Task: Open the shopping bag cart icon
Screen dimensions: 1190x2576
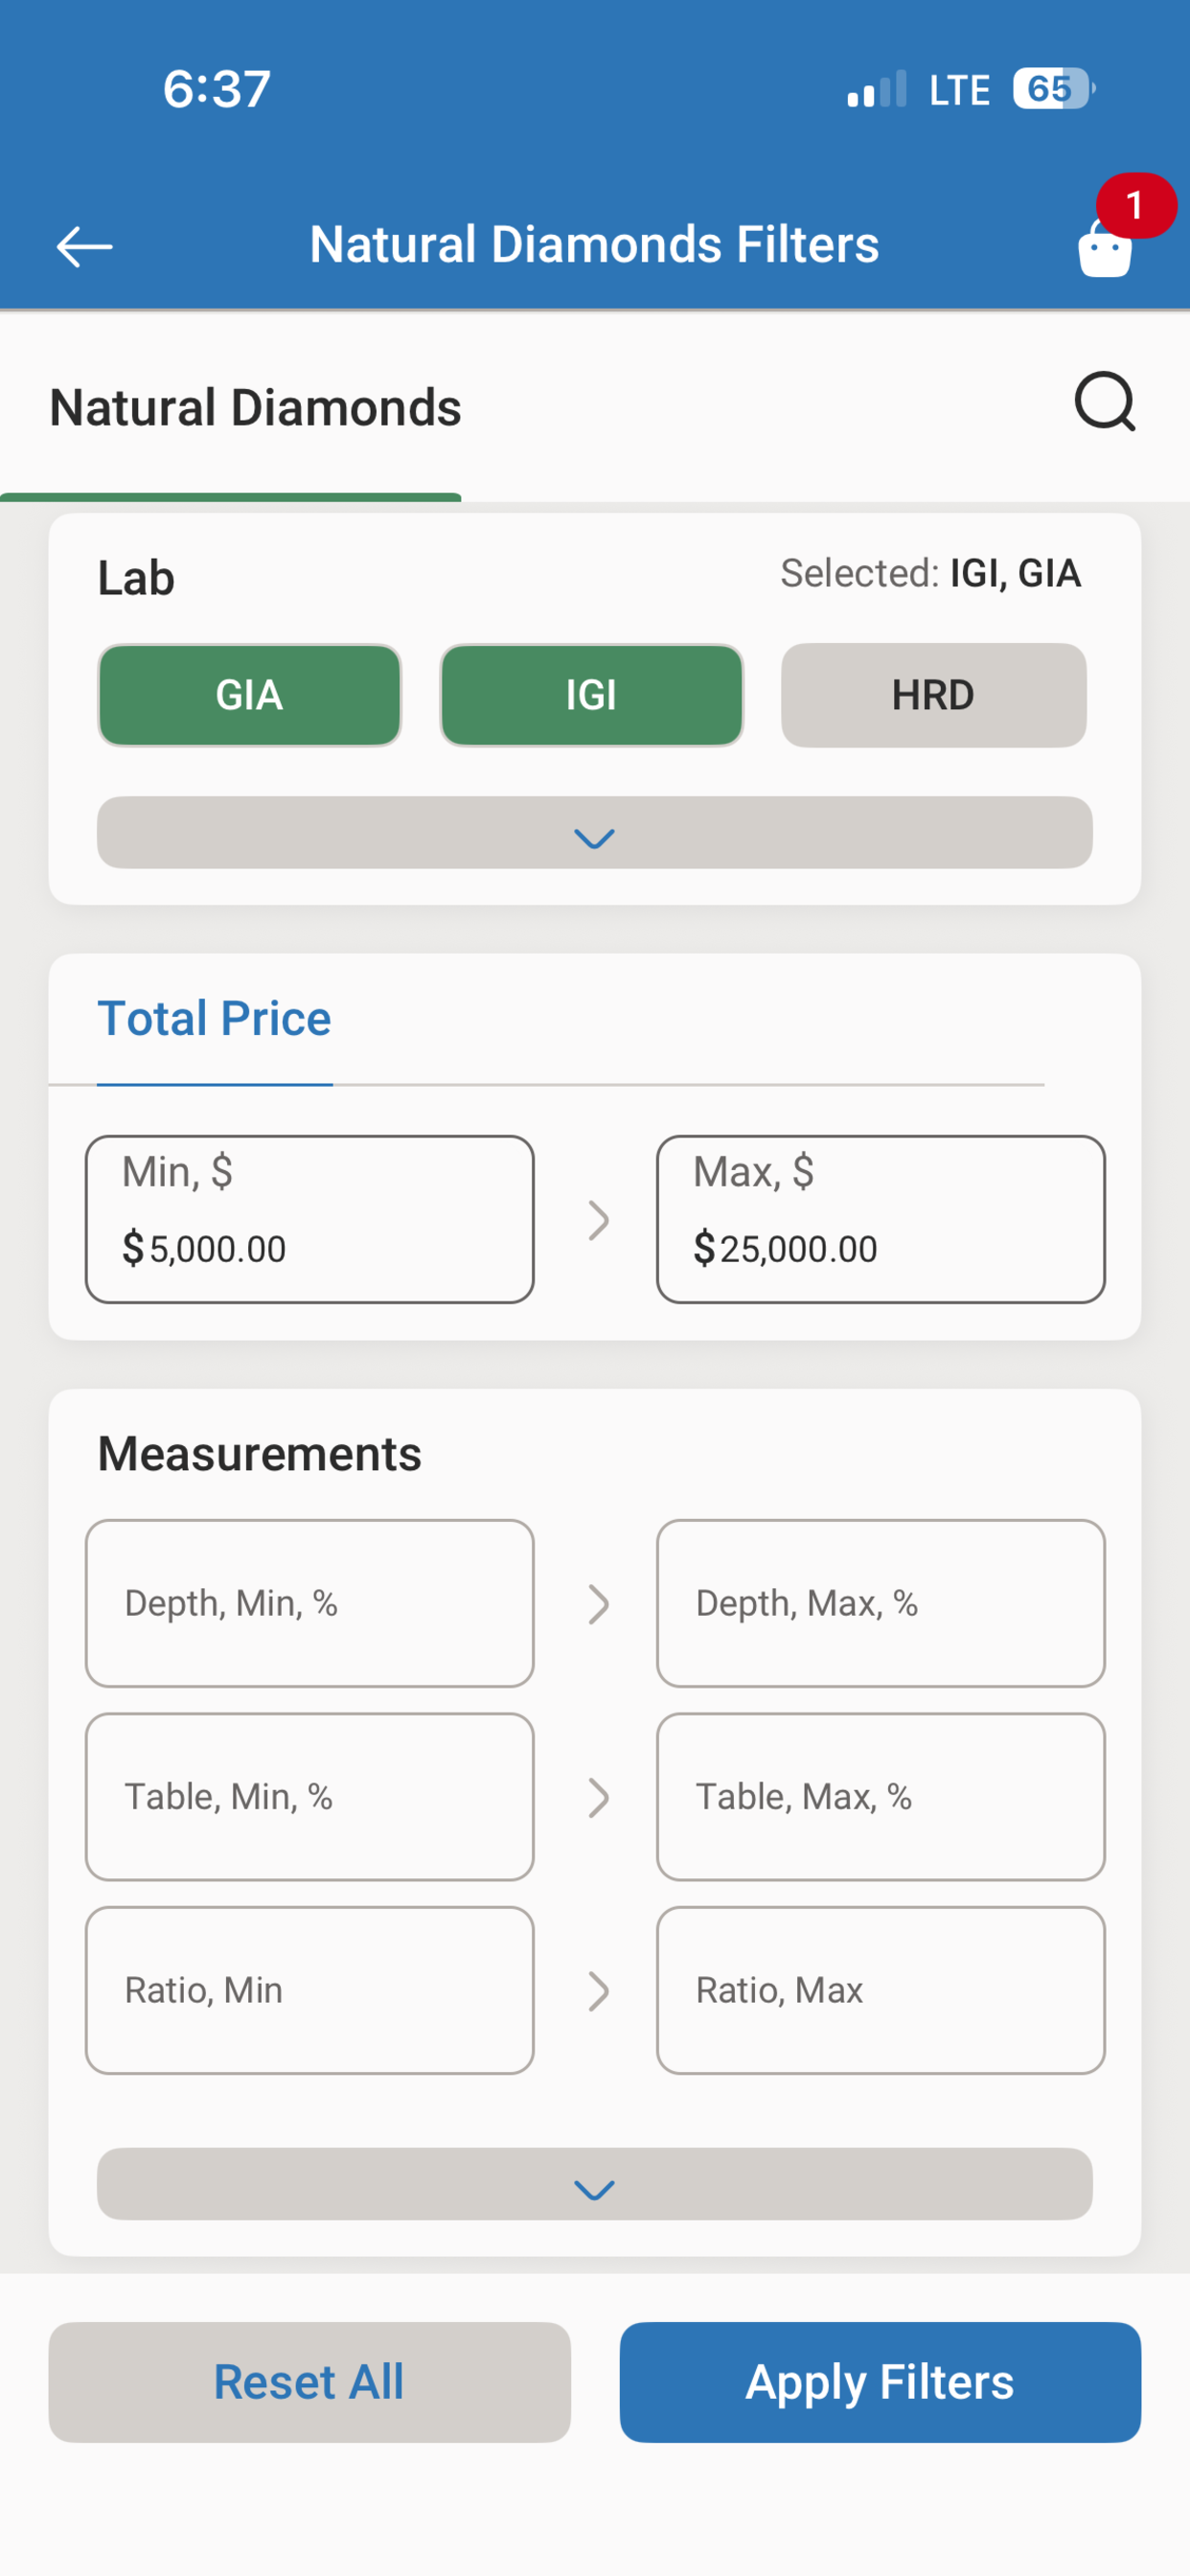Action: tap(1105, 246)
